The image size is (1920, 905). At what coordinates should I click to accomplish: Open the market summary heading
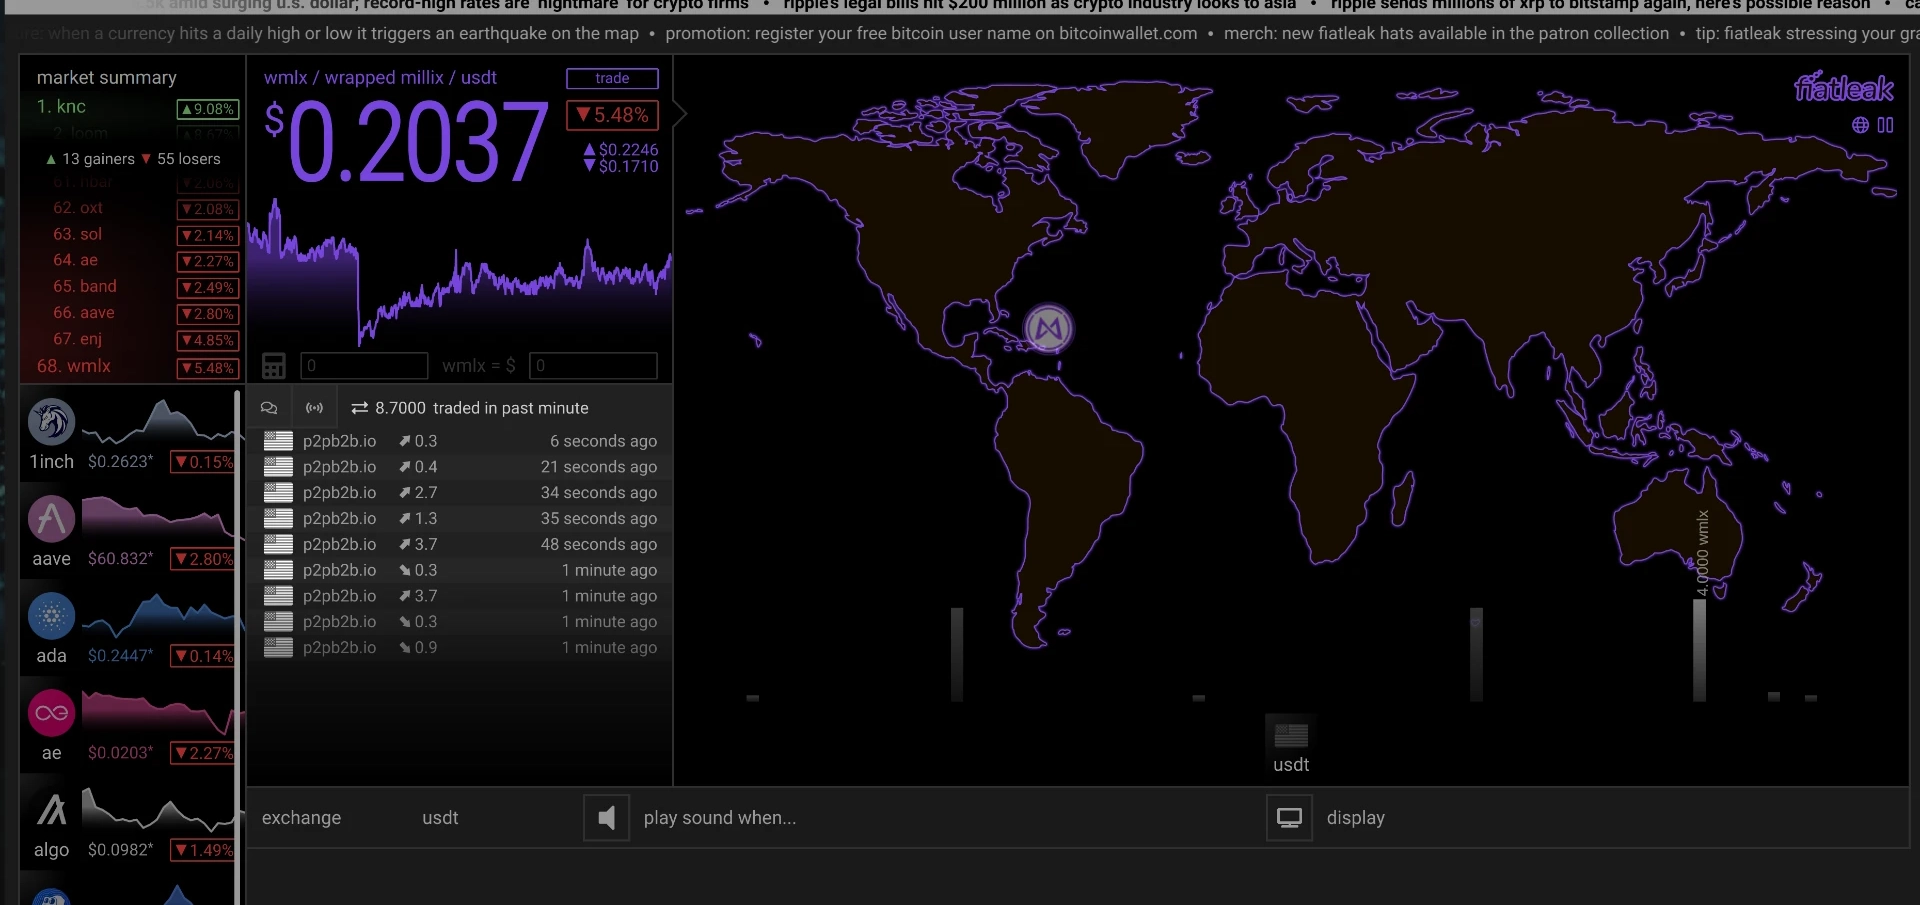[x=106, y=78]
